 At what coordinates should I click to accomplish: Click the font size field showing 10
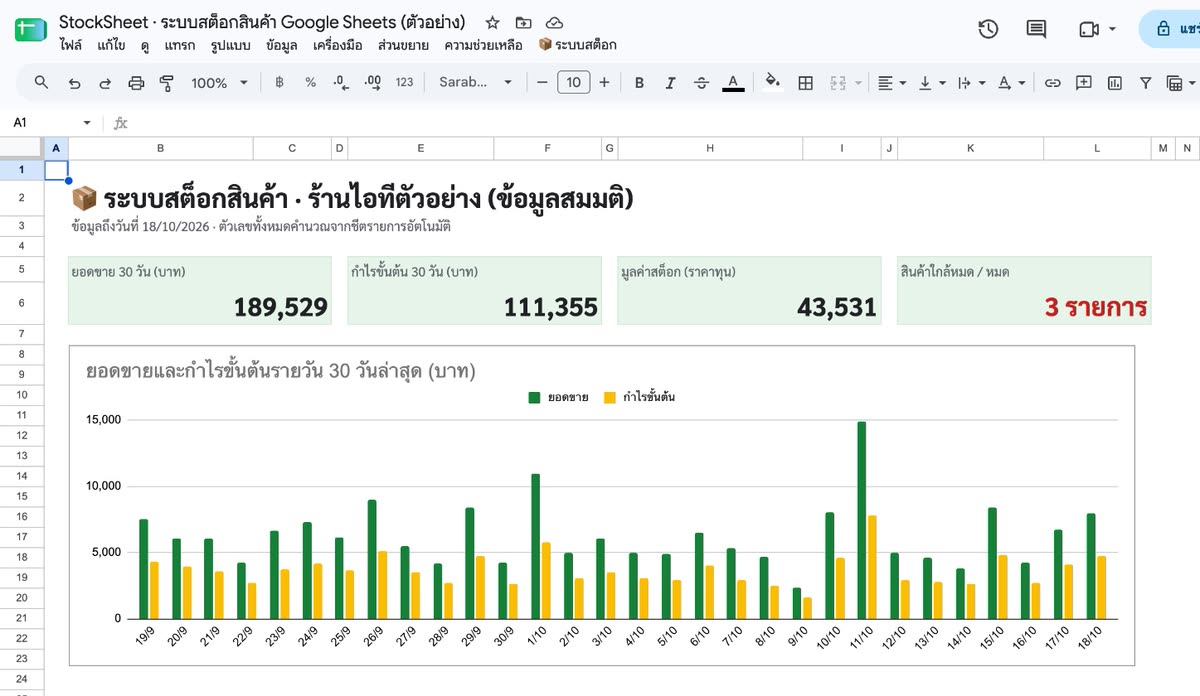click(x=573, y=83)
